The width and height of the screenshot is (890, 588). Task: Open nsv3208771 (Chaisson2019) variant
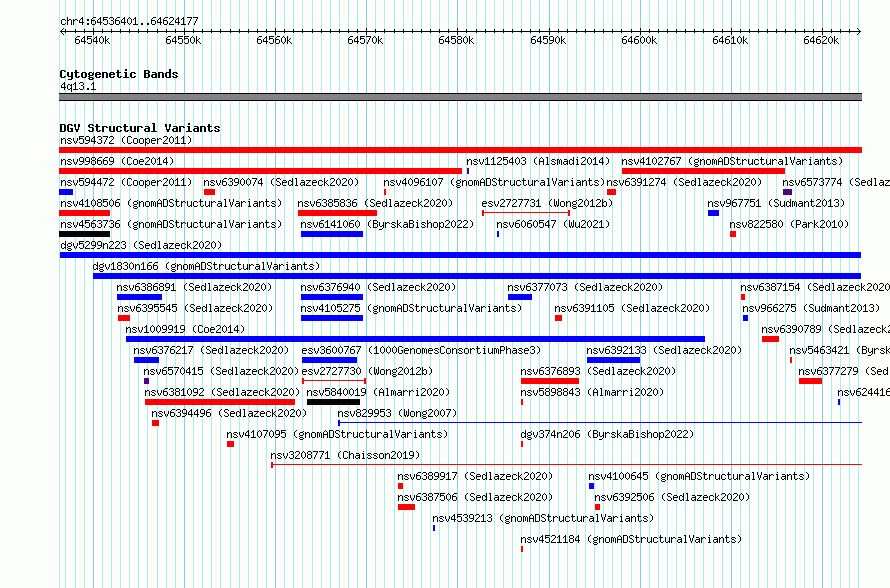[345, 455]
